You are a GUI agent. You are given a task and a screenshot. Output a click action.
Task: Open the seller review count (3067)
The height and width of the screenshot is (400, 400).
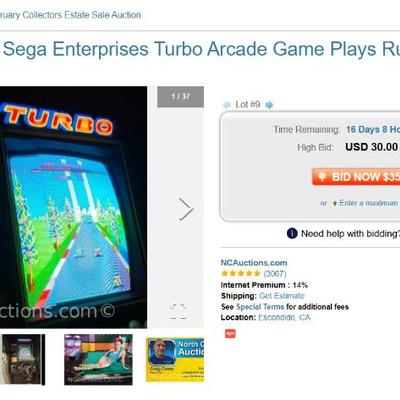coord(275,274)
